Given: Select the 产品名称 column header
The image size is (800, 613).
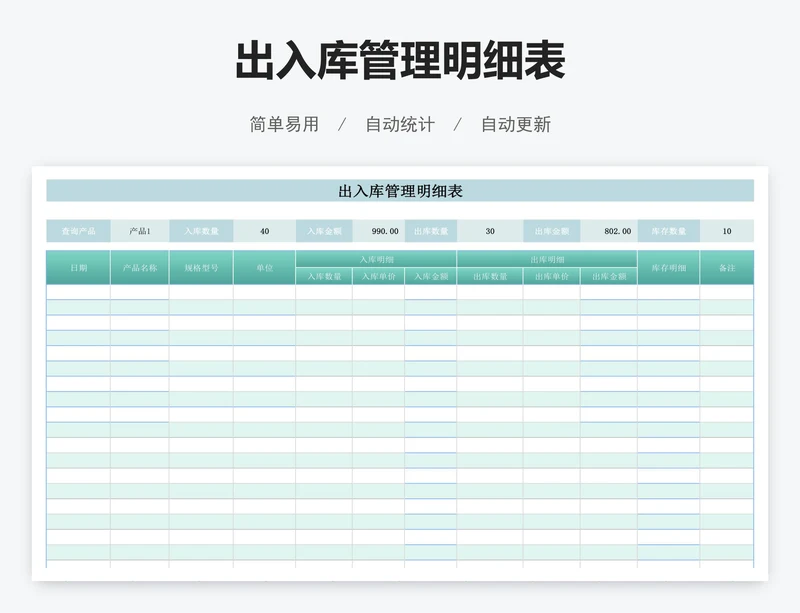Looking at the screenshot, I should pyautogui.click(x=140, y=267).
